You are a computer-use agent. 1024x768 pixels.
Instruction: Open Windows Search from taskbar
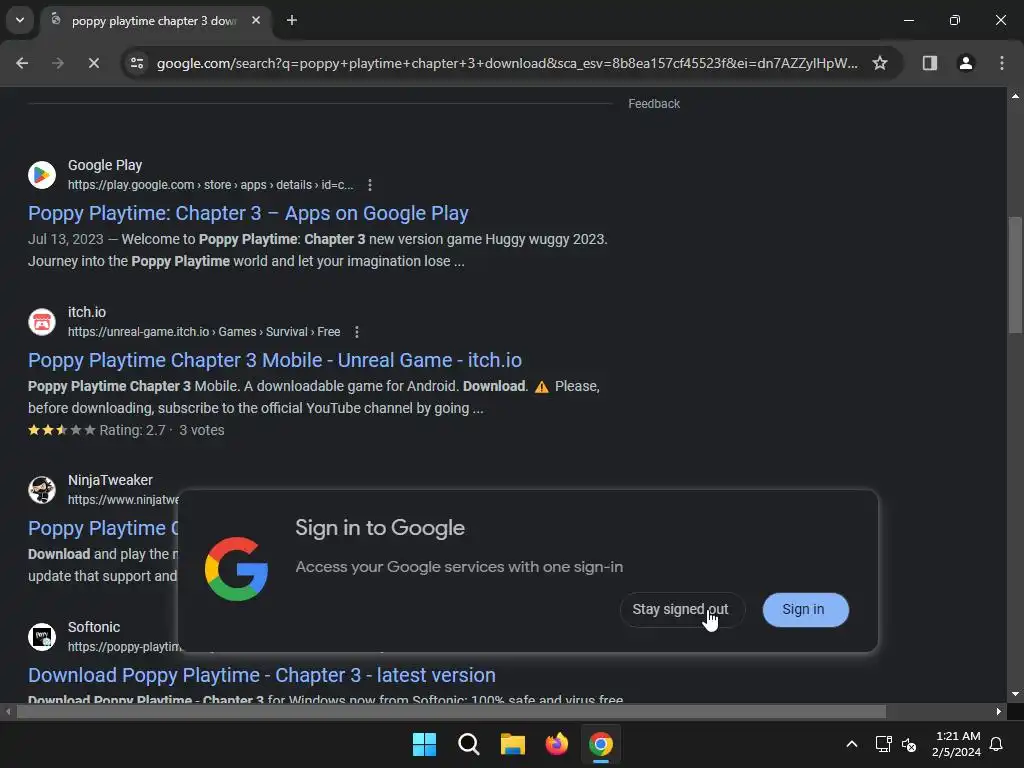(468, 744)
